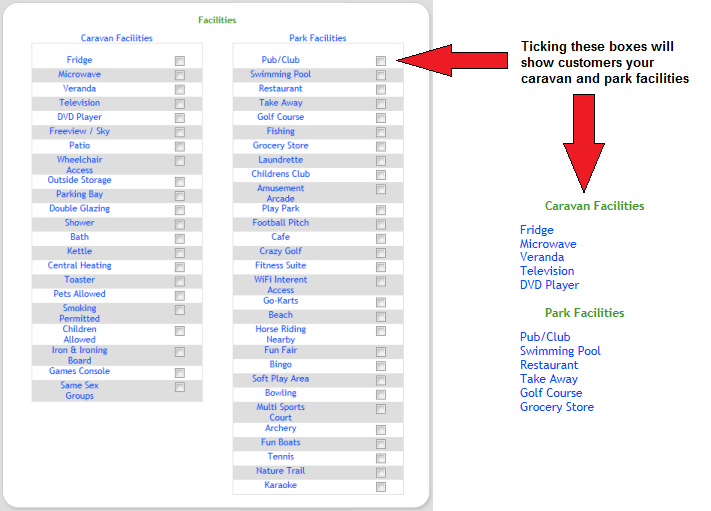
Task: Enable the Take Away checkbox
Action: tap(381, 103)
